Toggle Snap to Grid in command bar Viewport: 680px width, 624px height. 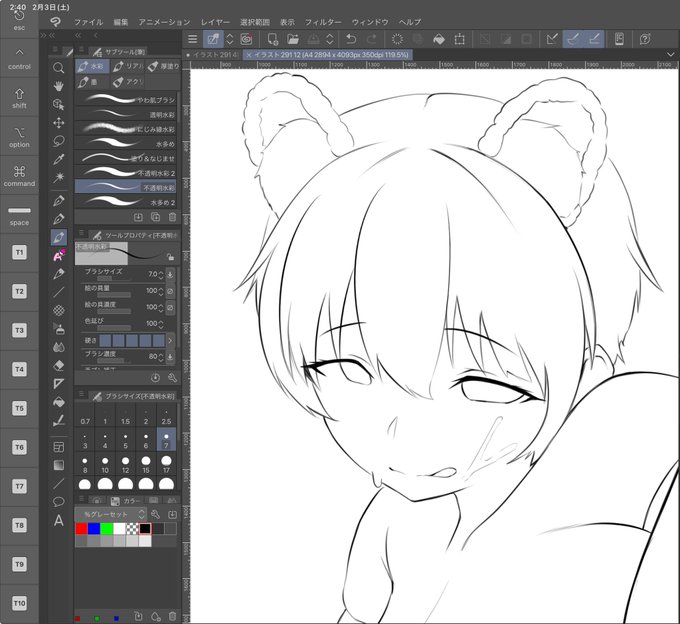594,39
